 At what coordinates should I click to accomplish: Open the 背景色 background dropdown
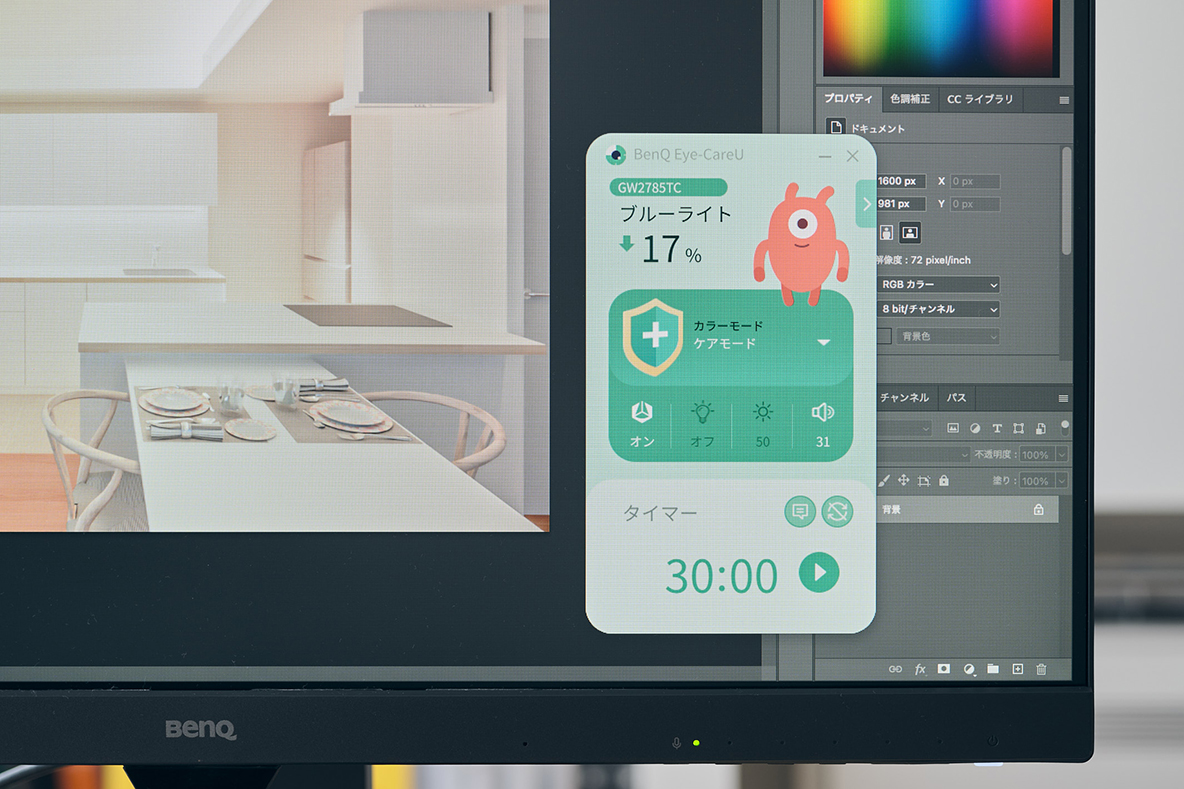pos(948,336)
